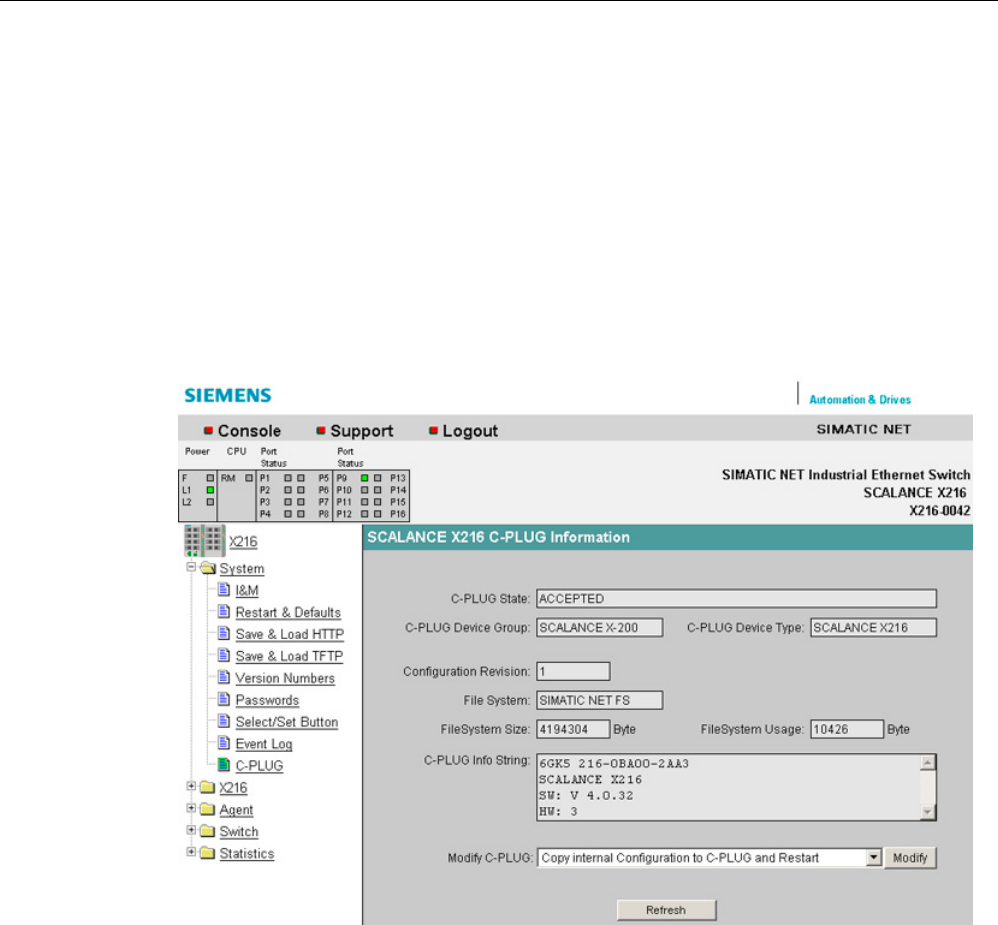Open the Support menu item

click(362, 431)
